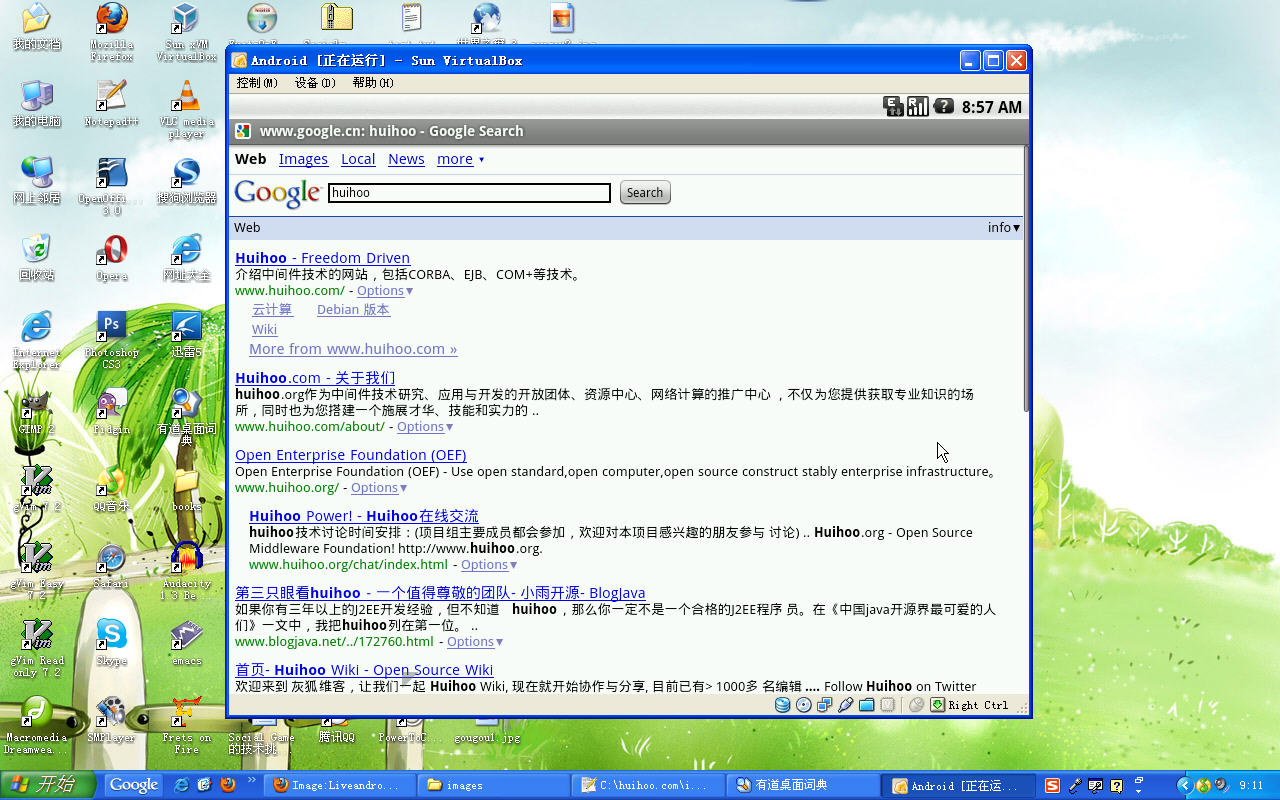Click the Android help question-mark status icon
Viewport: 1280px width, 800px height.
943,106
